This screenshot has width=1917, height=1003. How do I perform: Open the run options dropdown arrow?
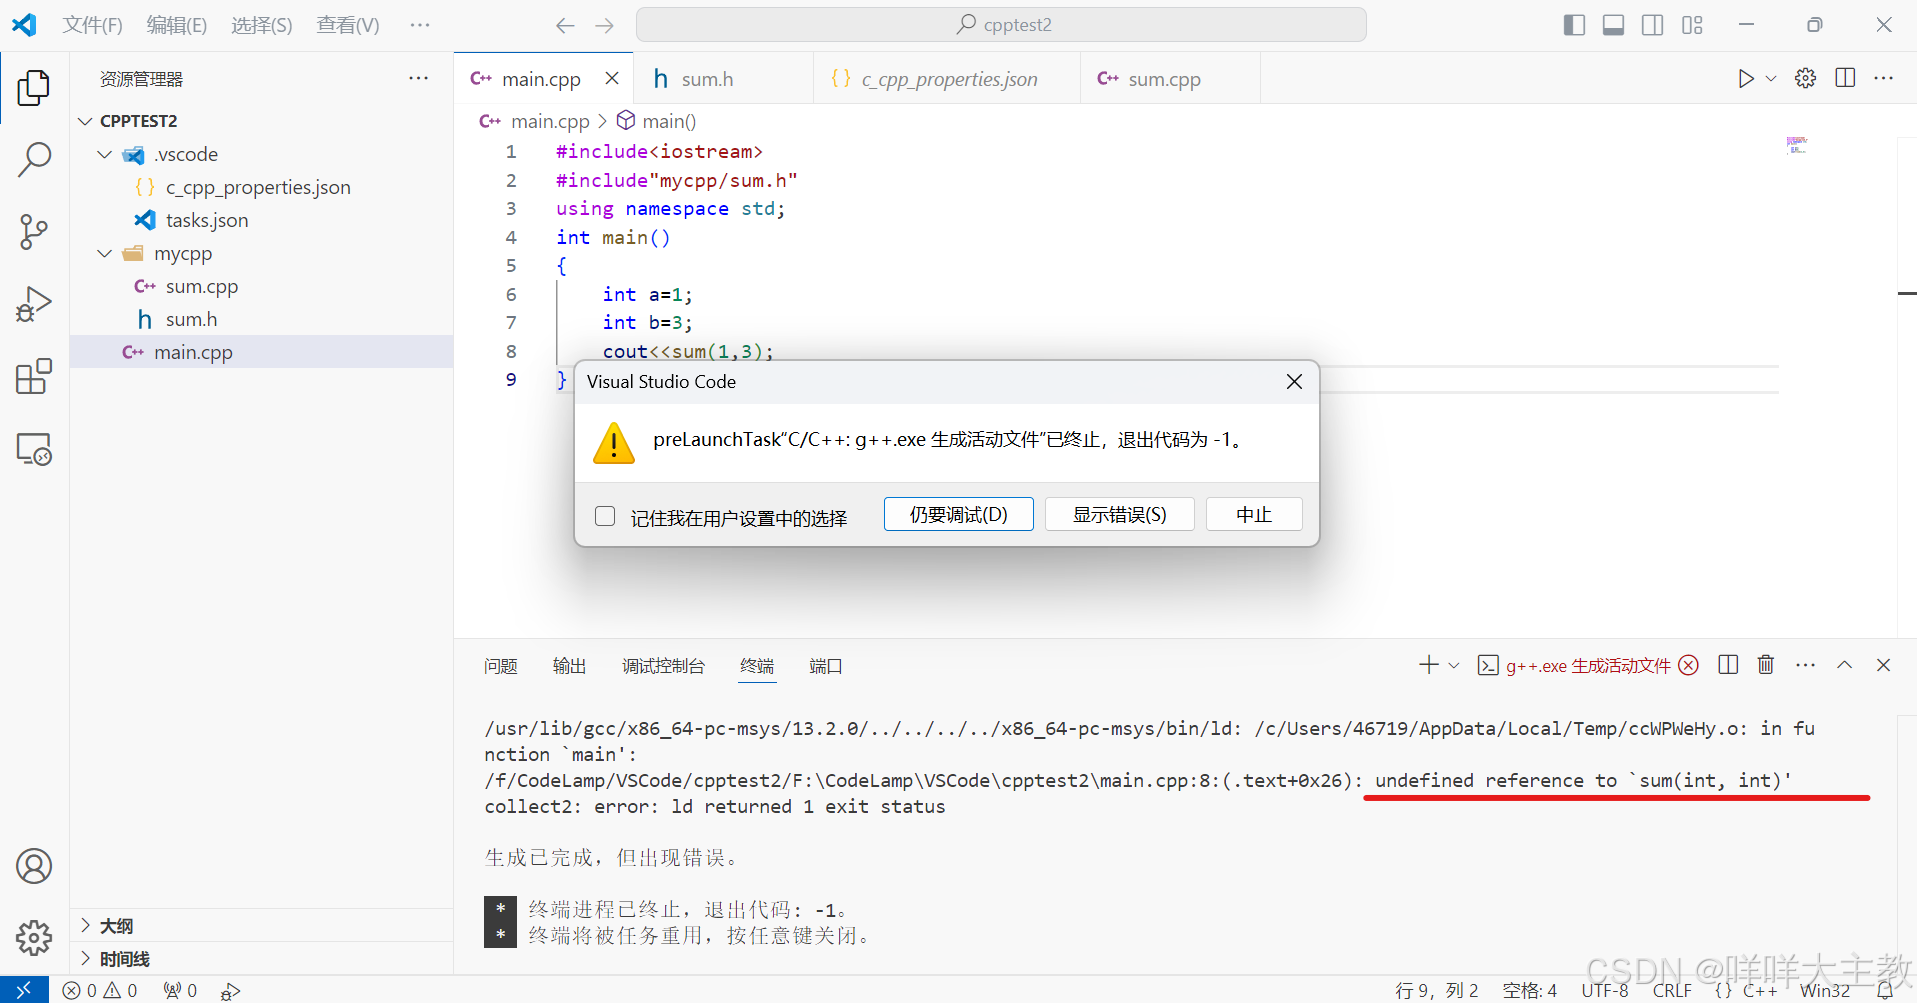[1771, 79]
